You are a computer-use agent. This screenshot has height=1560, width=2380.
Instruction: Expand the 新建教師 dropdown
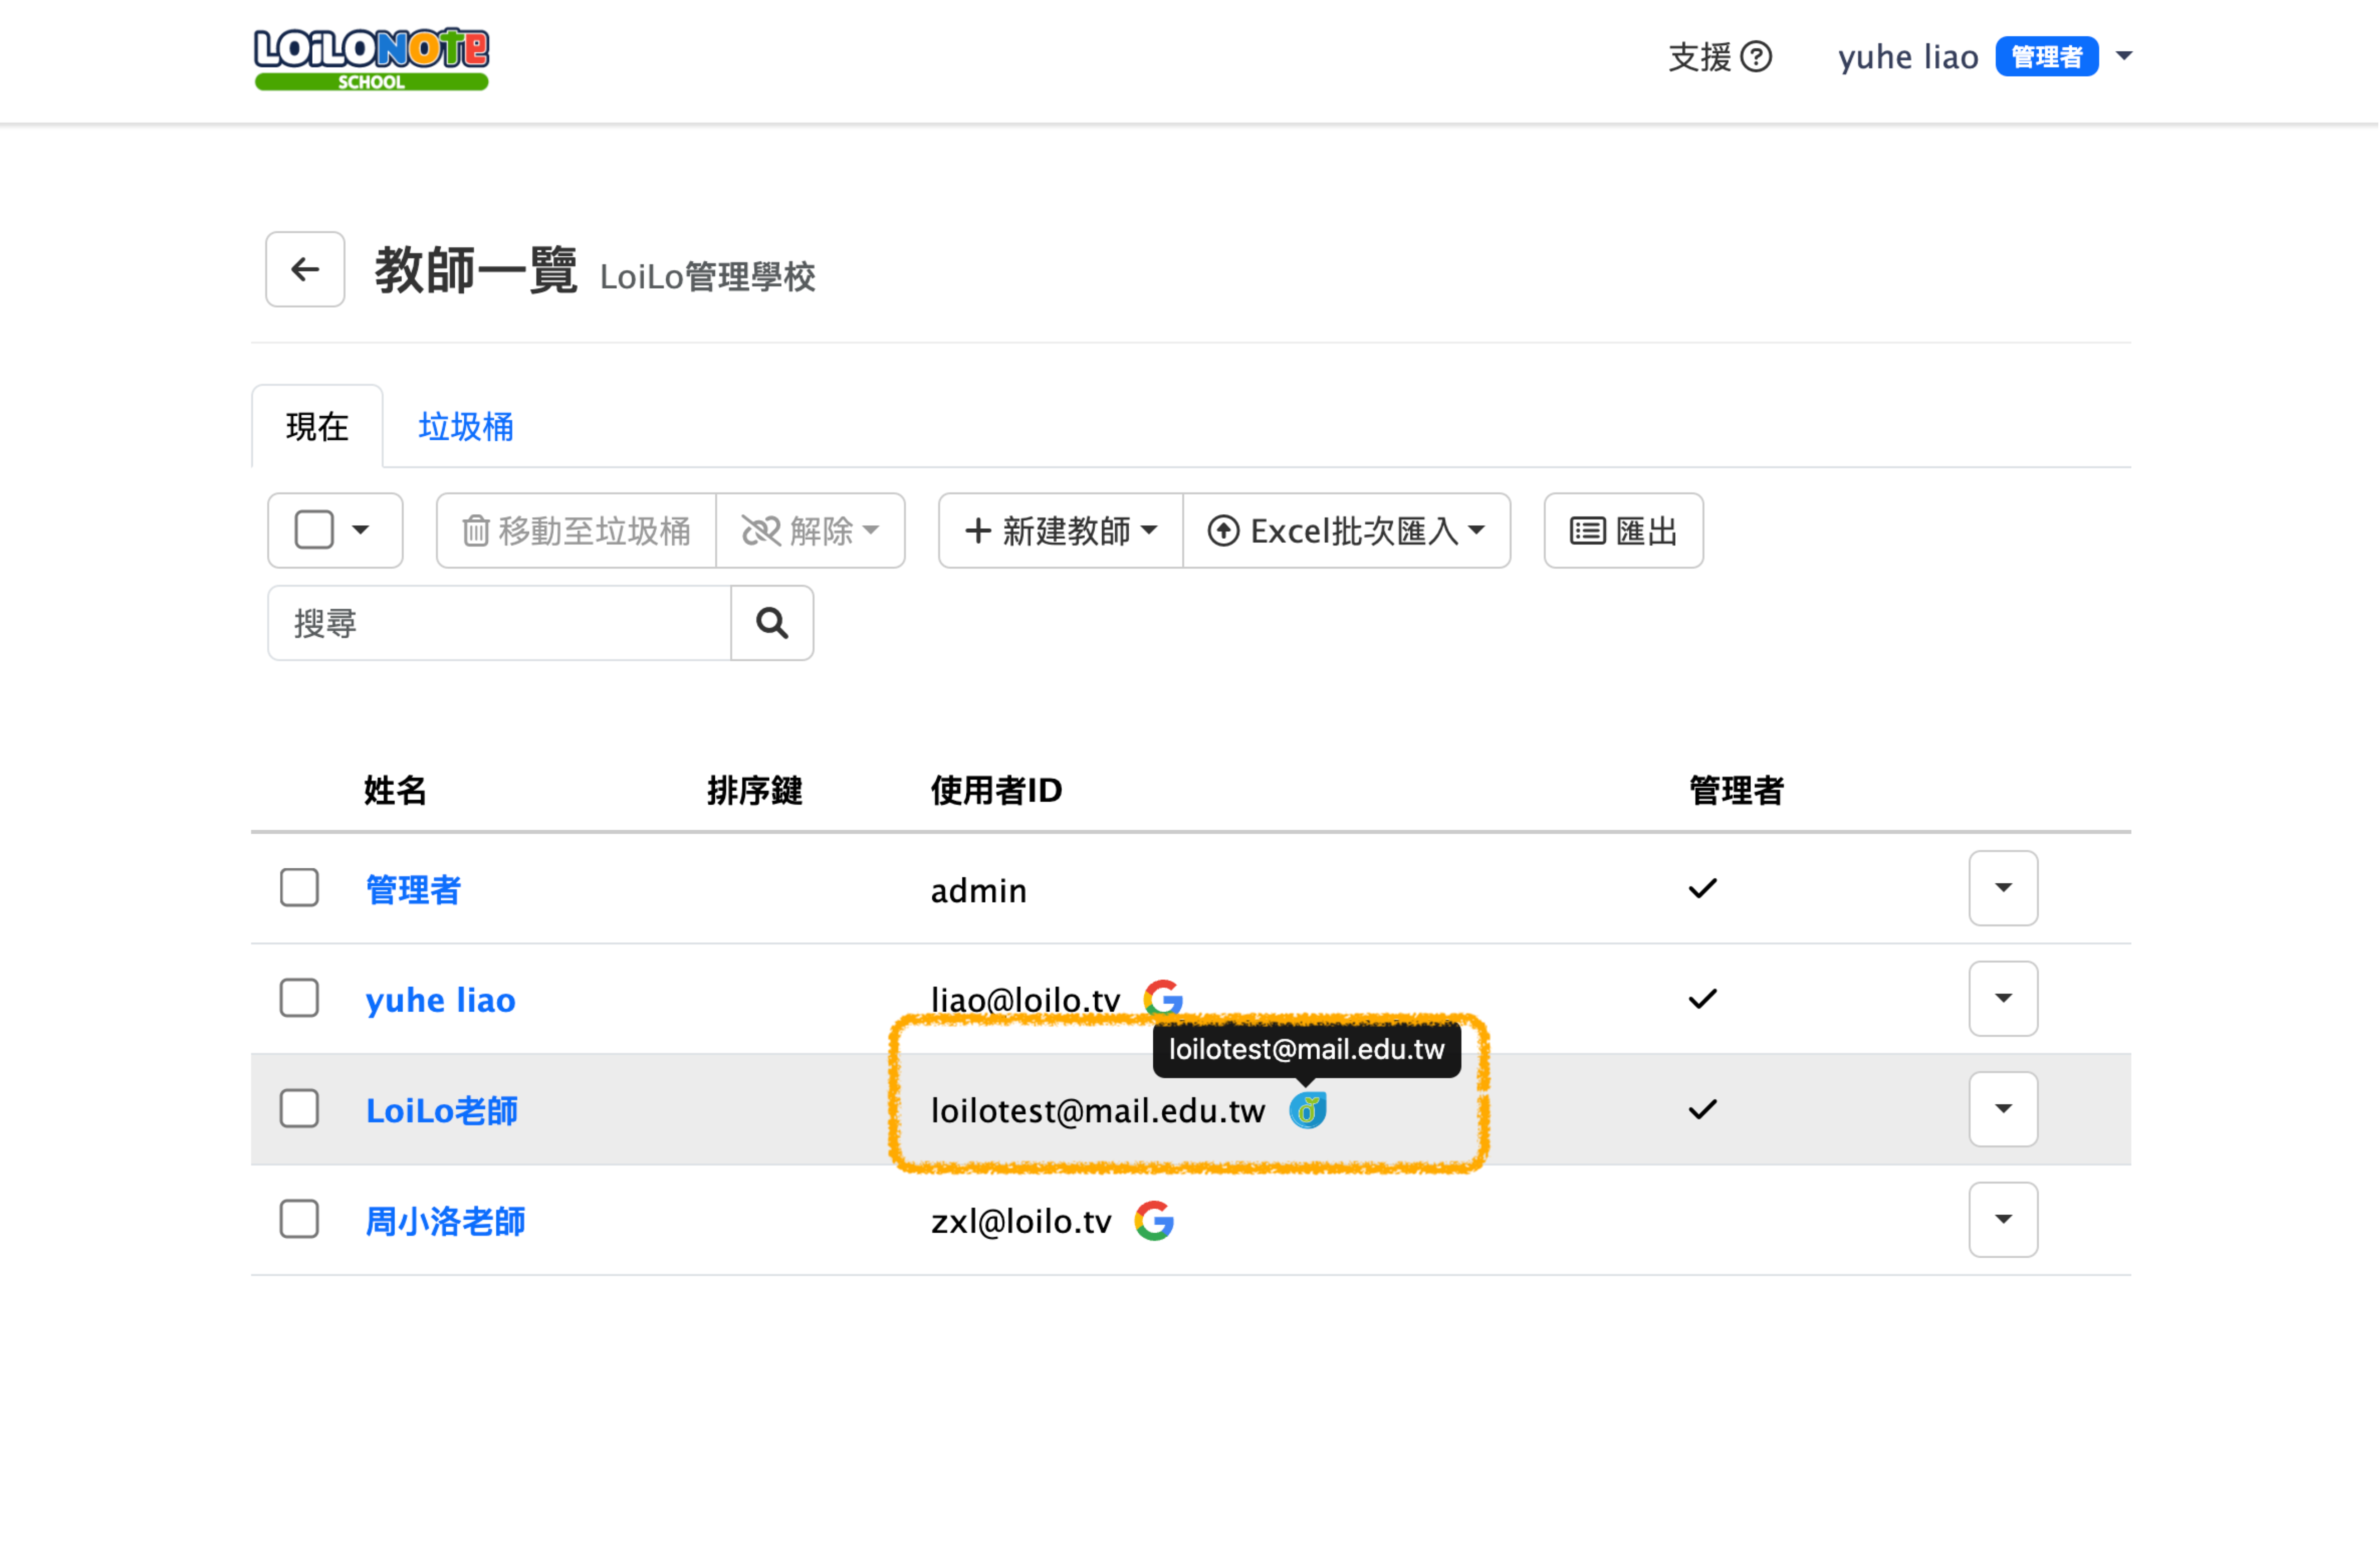(1060, 531)
